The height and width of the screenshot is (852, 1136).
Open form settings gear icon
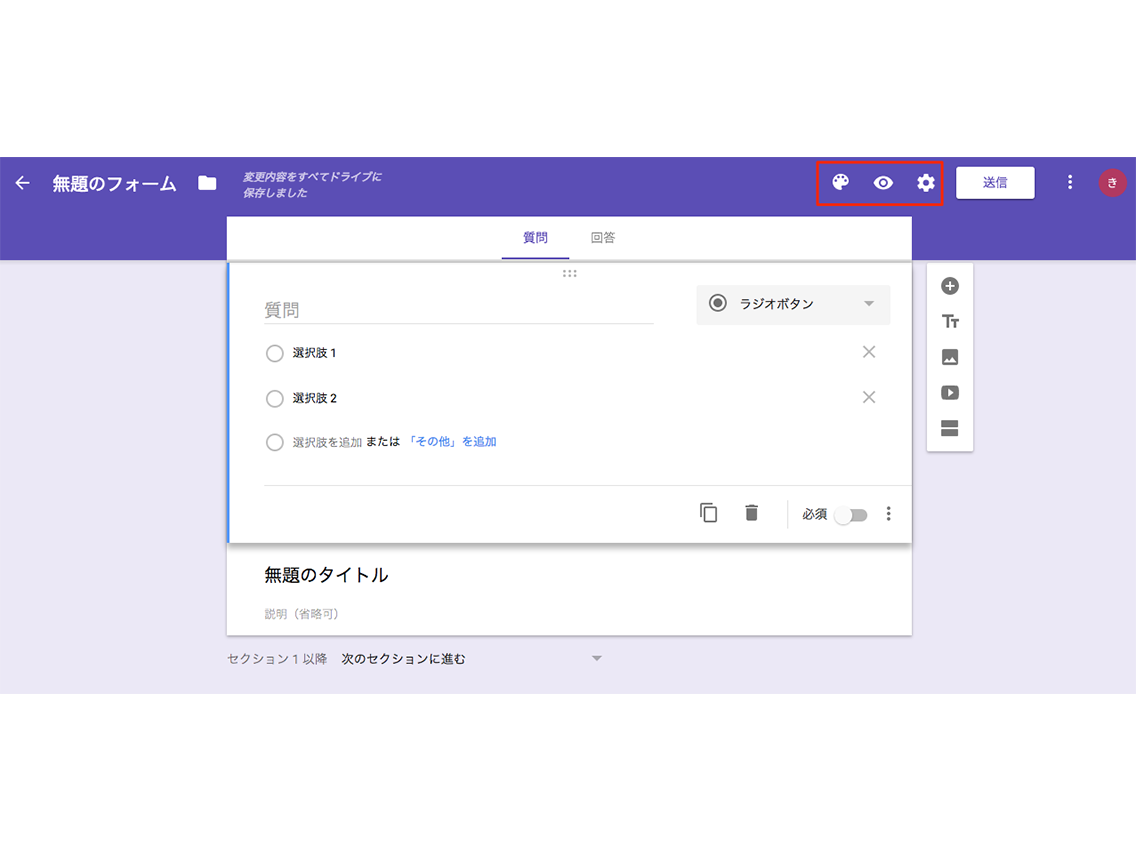click(x=925, y=183)
